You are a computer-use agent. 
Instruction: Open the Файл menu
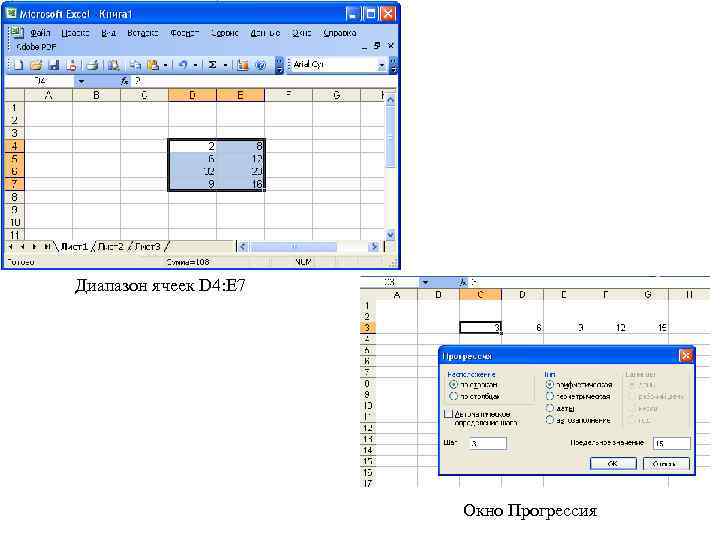click(x=40, y=33)
